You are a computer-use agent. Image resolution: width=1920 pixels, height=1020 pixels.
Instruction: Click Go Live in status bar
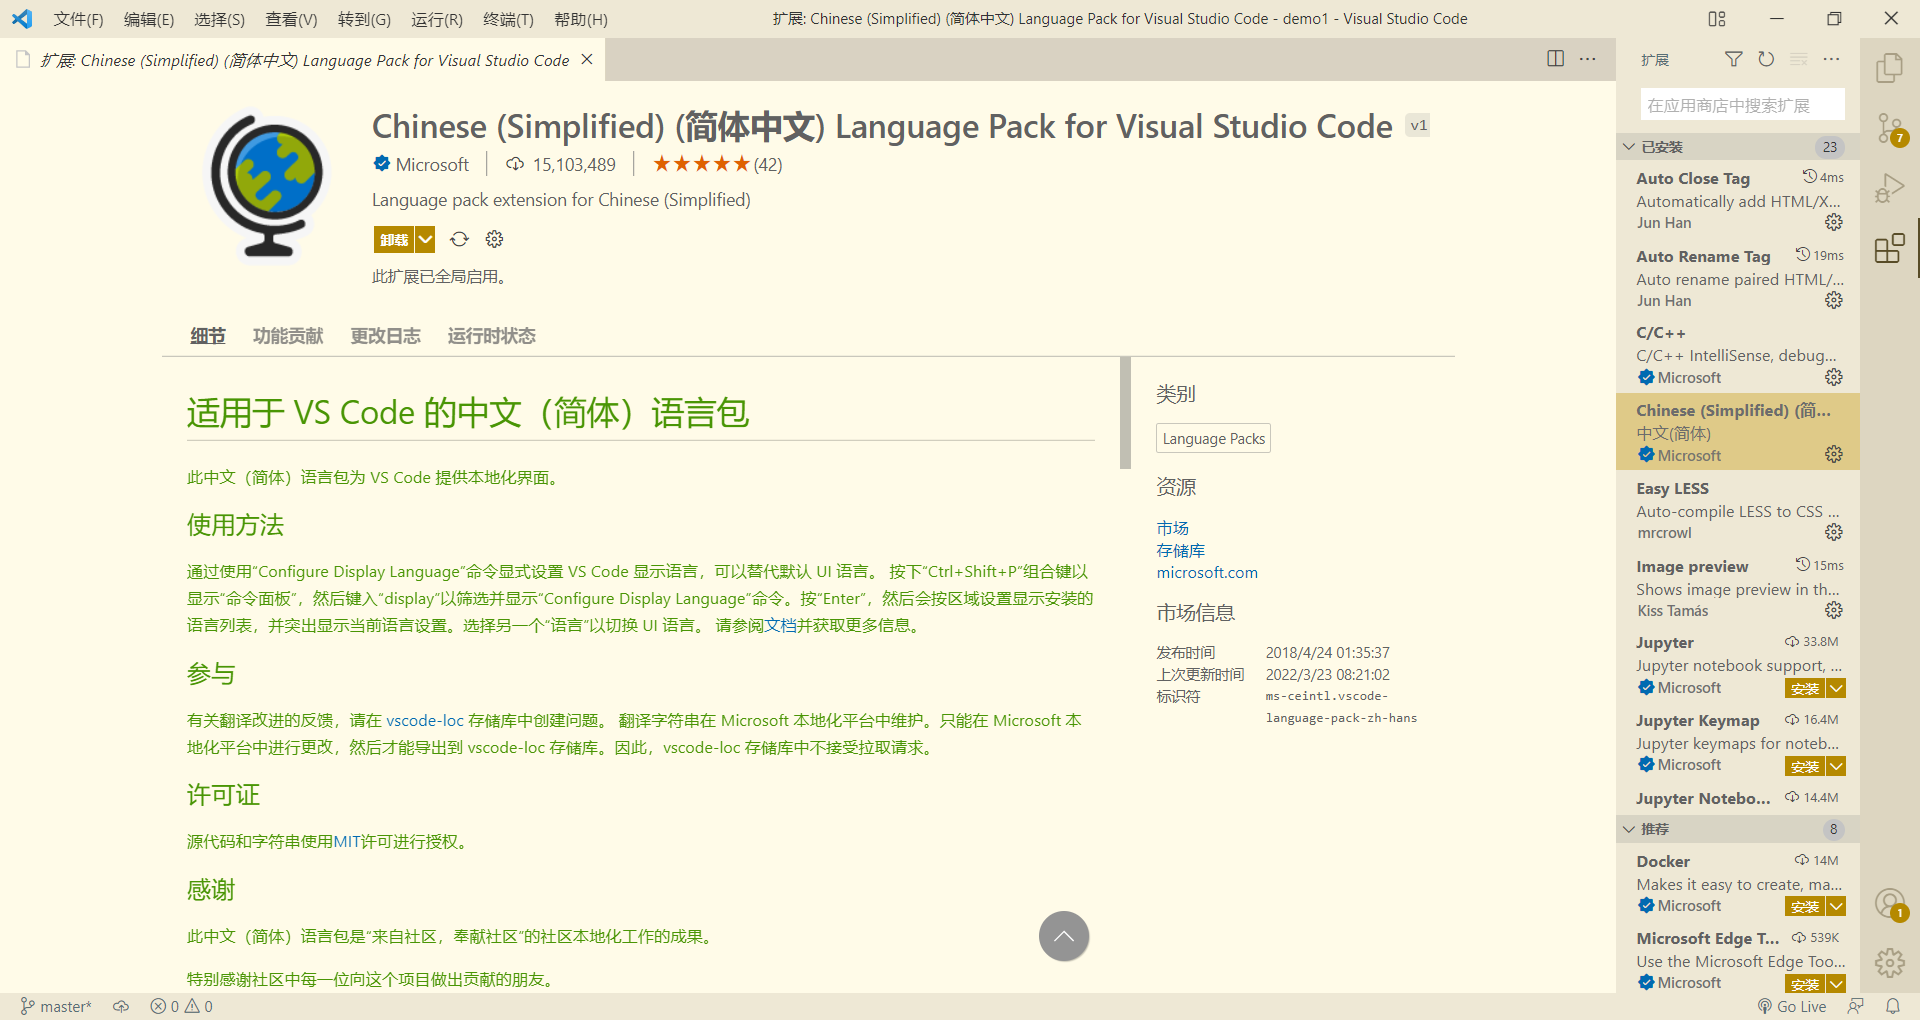tap(1792, 1006)
